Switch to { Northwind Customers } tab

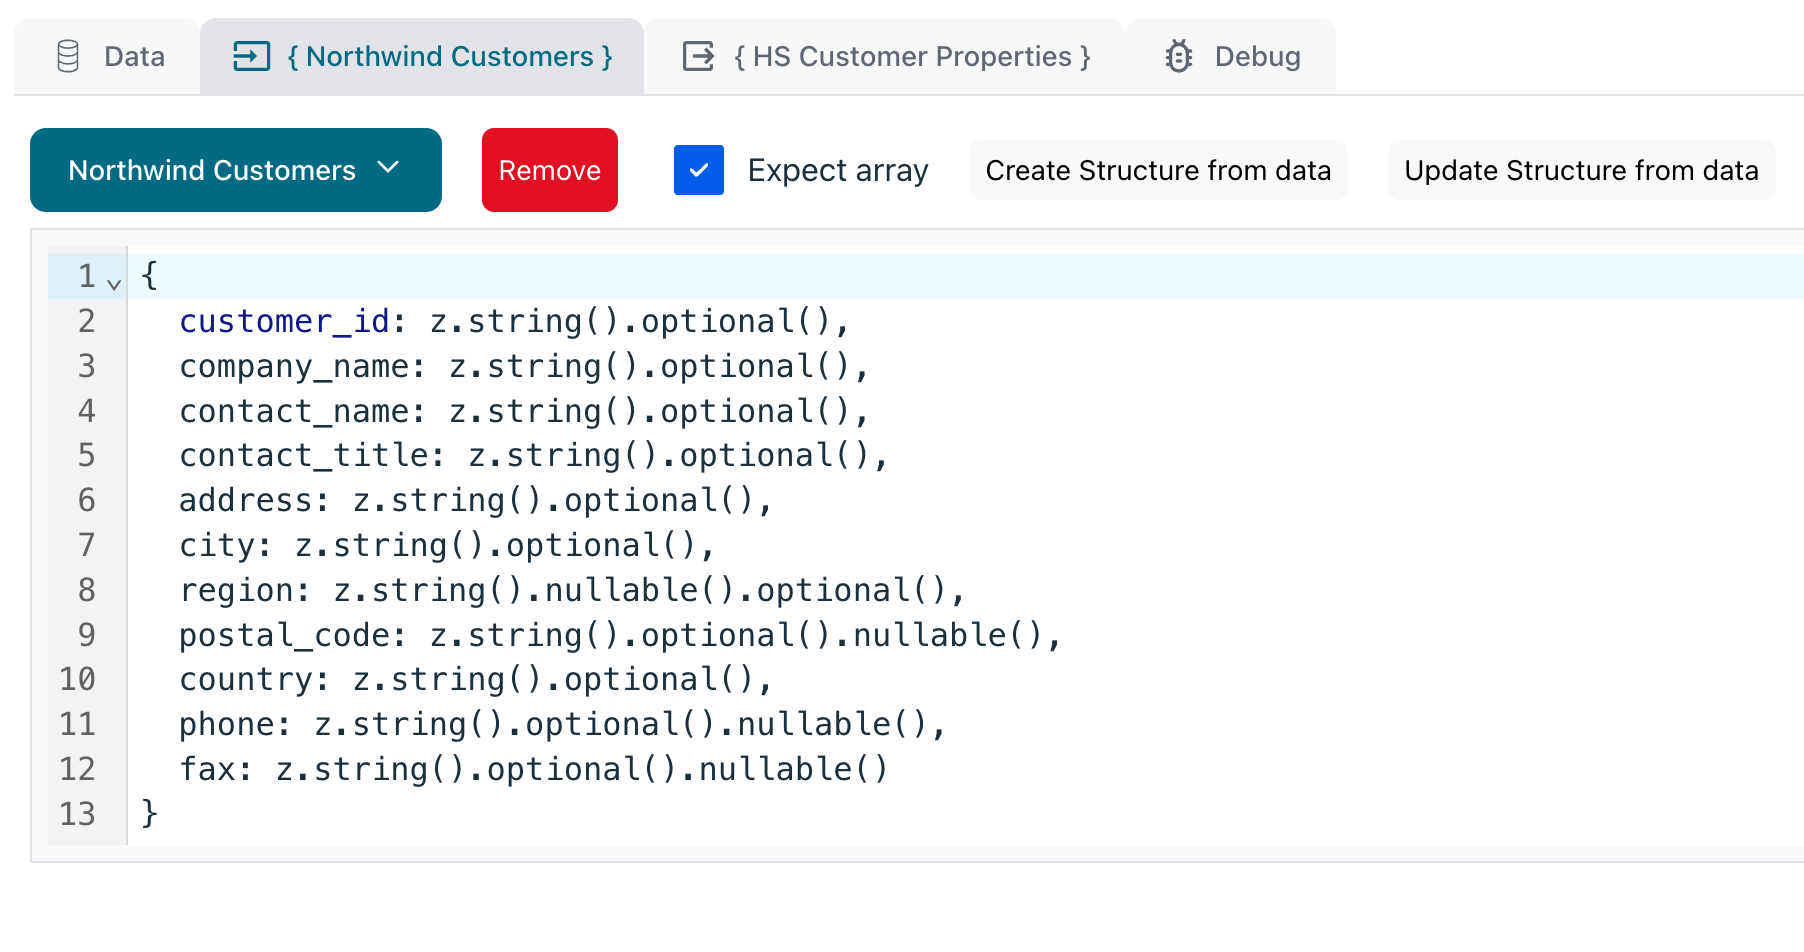422,56
